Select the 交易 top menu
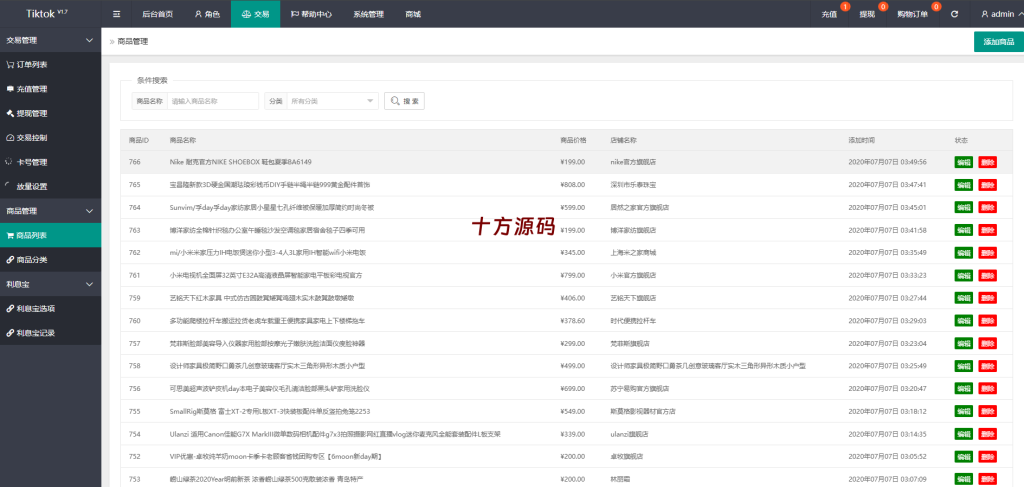 click(x=255, y=14)
